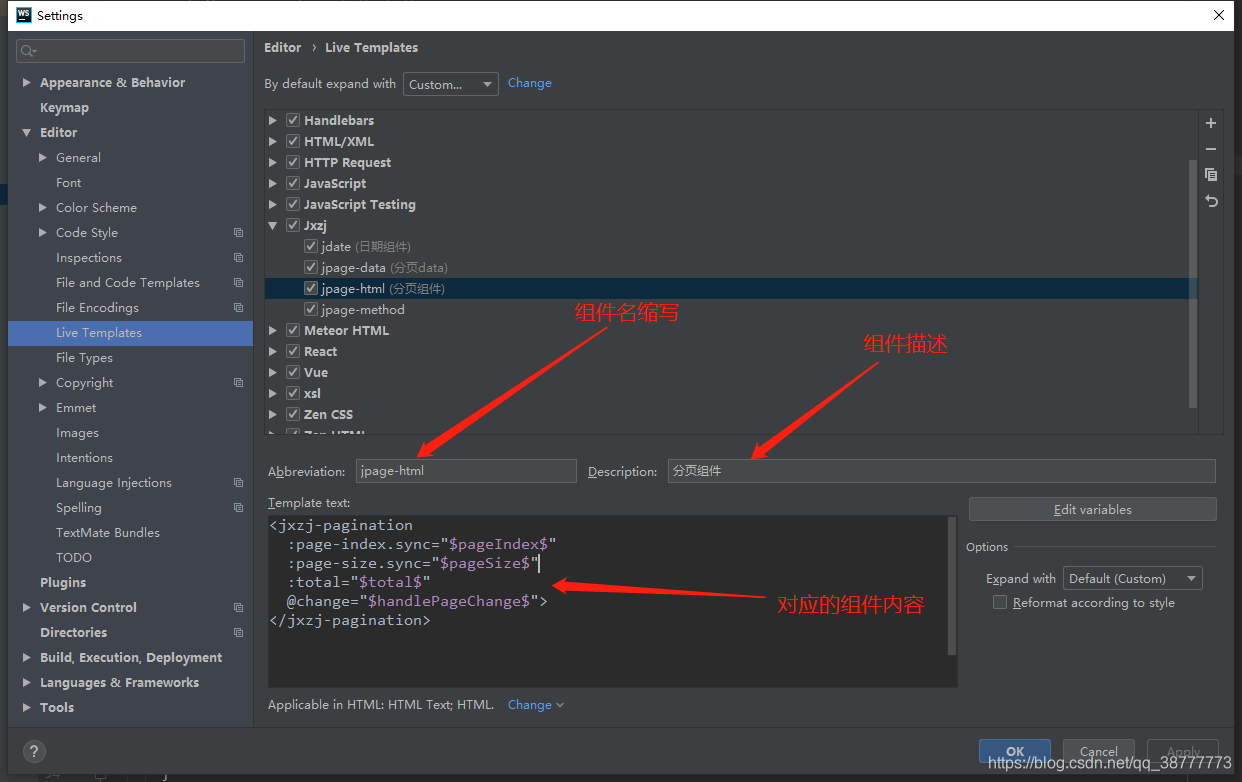Expand the Color Scheme settings node
Viewport: 1242px width, 782px height.
pyautogui.click(x=43, y=208)
